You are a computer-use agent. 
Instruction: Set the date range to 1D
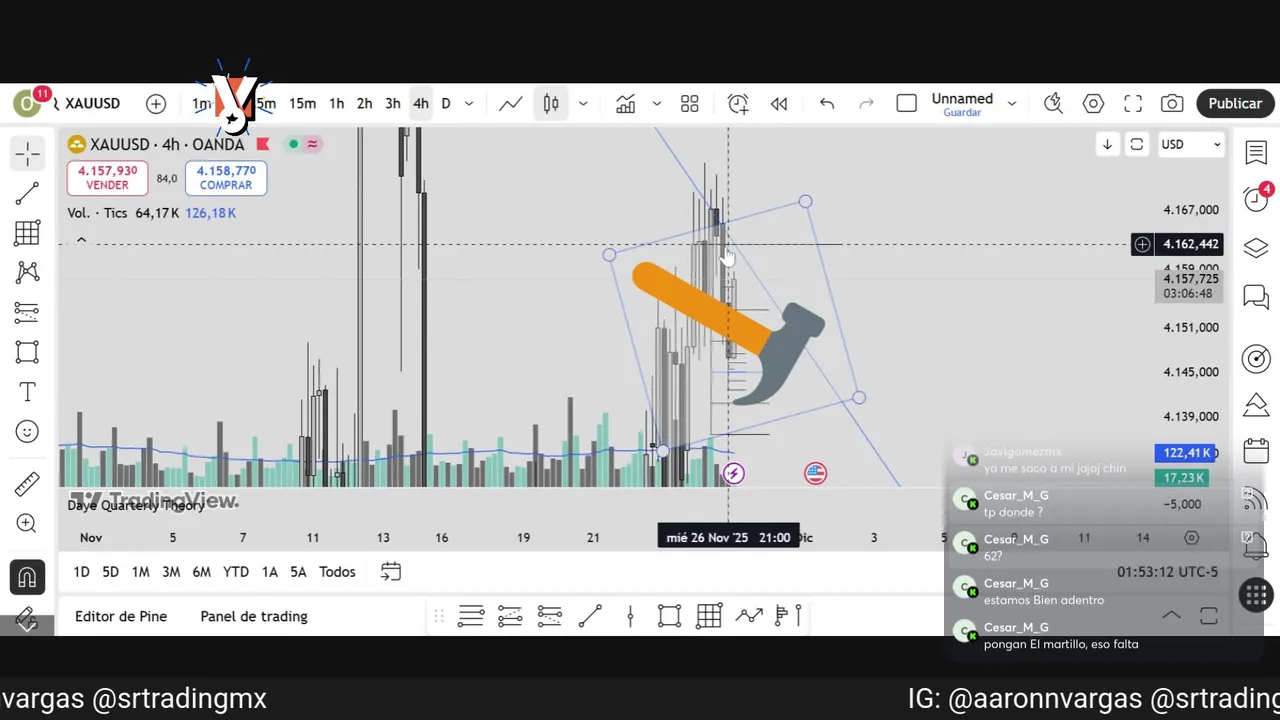click(x=81, y=572)
